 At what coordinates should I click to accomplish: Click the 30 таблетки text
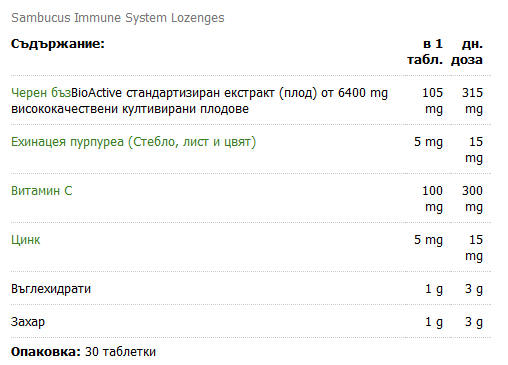point(120,352)
